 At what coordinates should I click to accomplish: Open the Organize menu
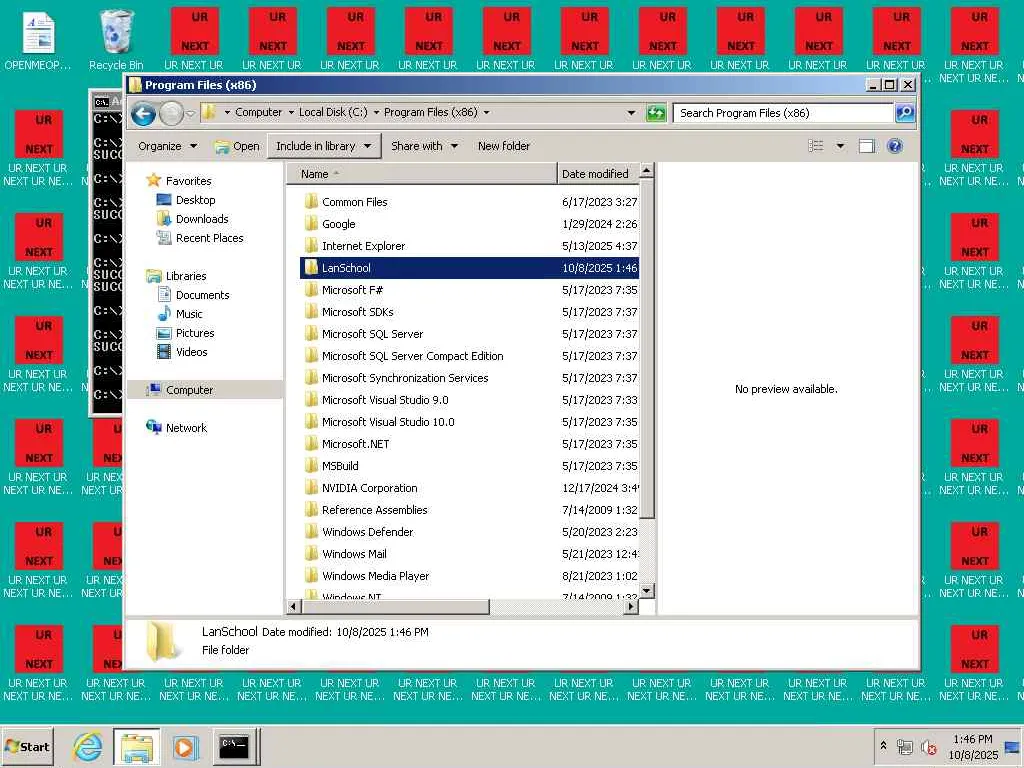pyautogui.click(x=167, y=146)
